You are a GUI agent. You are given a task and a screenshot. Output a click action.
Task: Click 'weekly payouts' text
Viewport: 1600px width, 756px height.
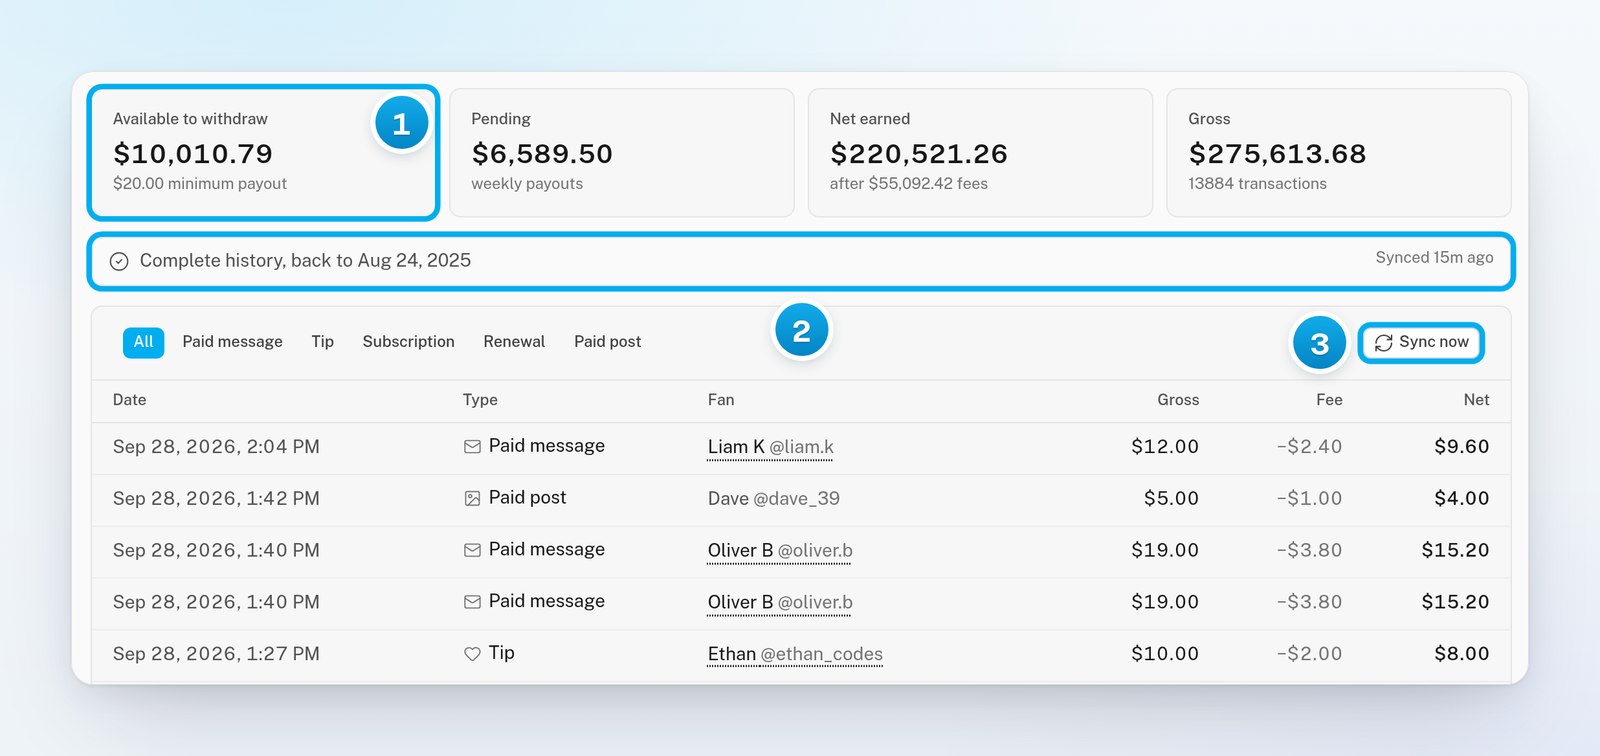[x=527, y=184]
